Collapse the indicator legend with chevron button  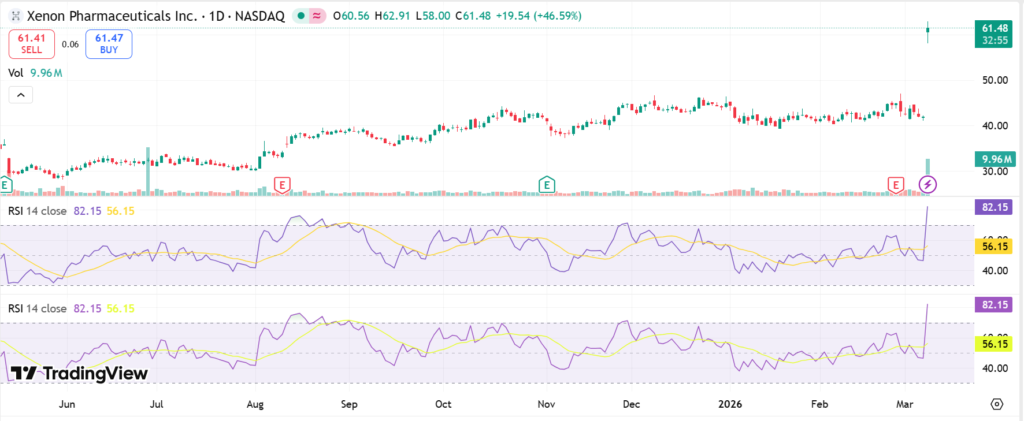(20, 94)
